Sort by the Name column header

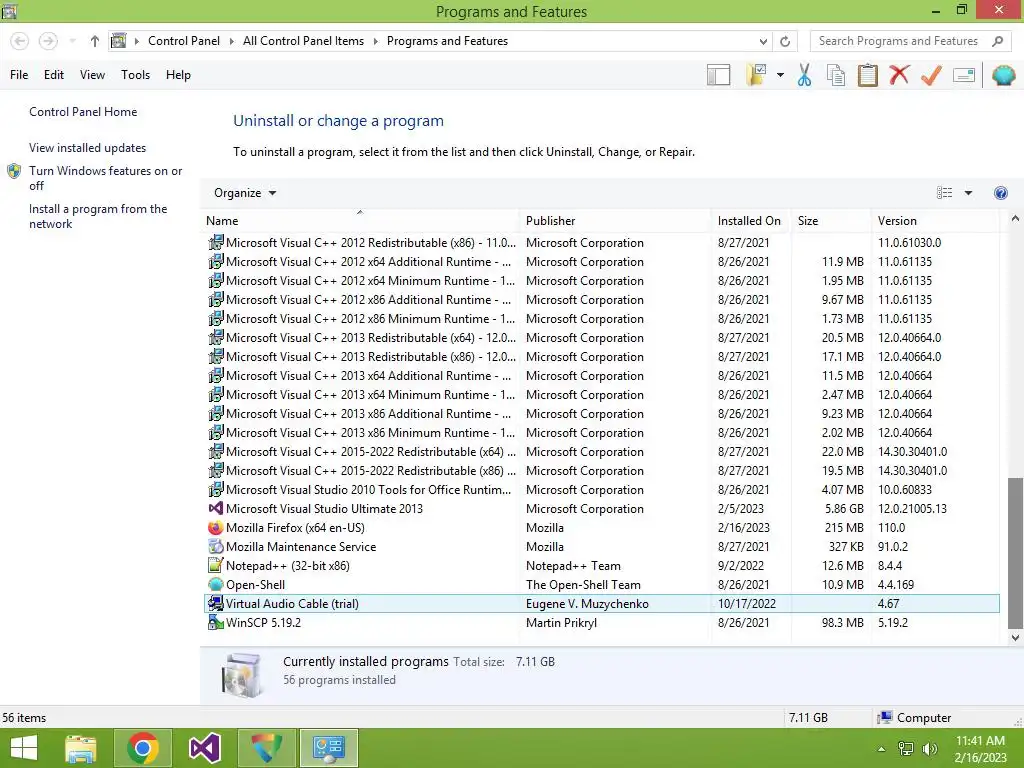(x=359, y=221)
